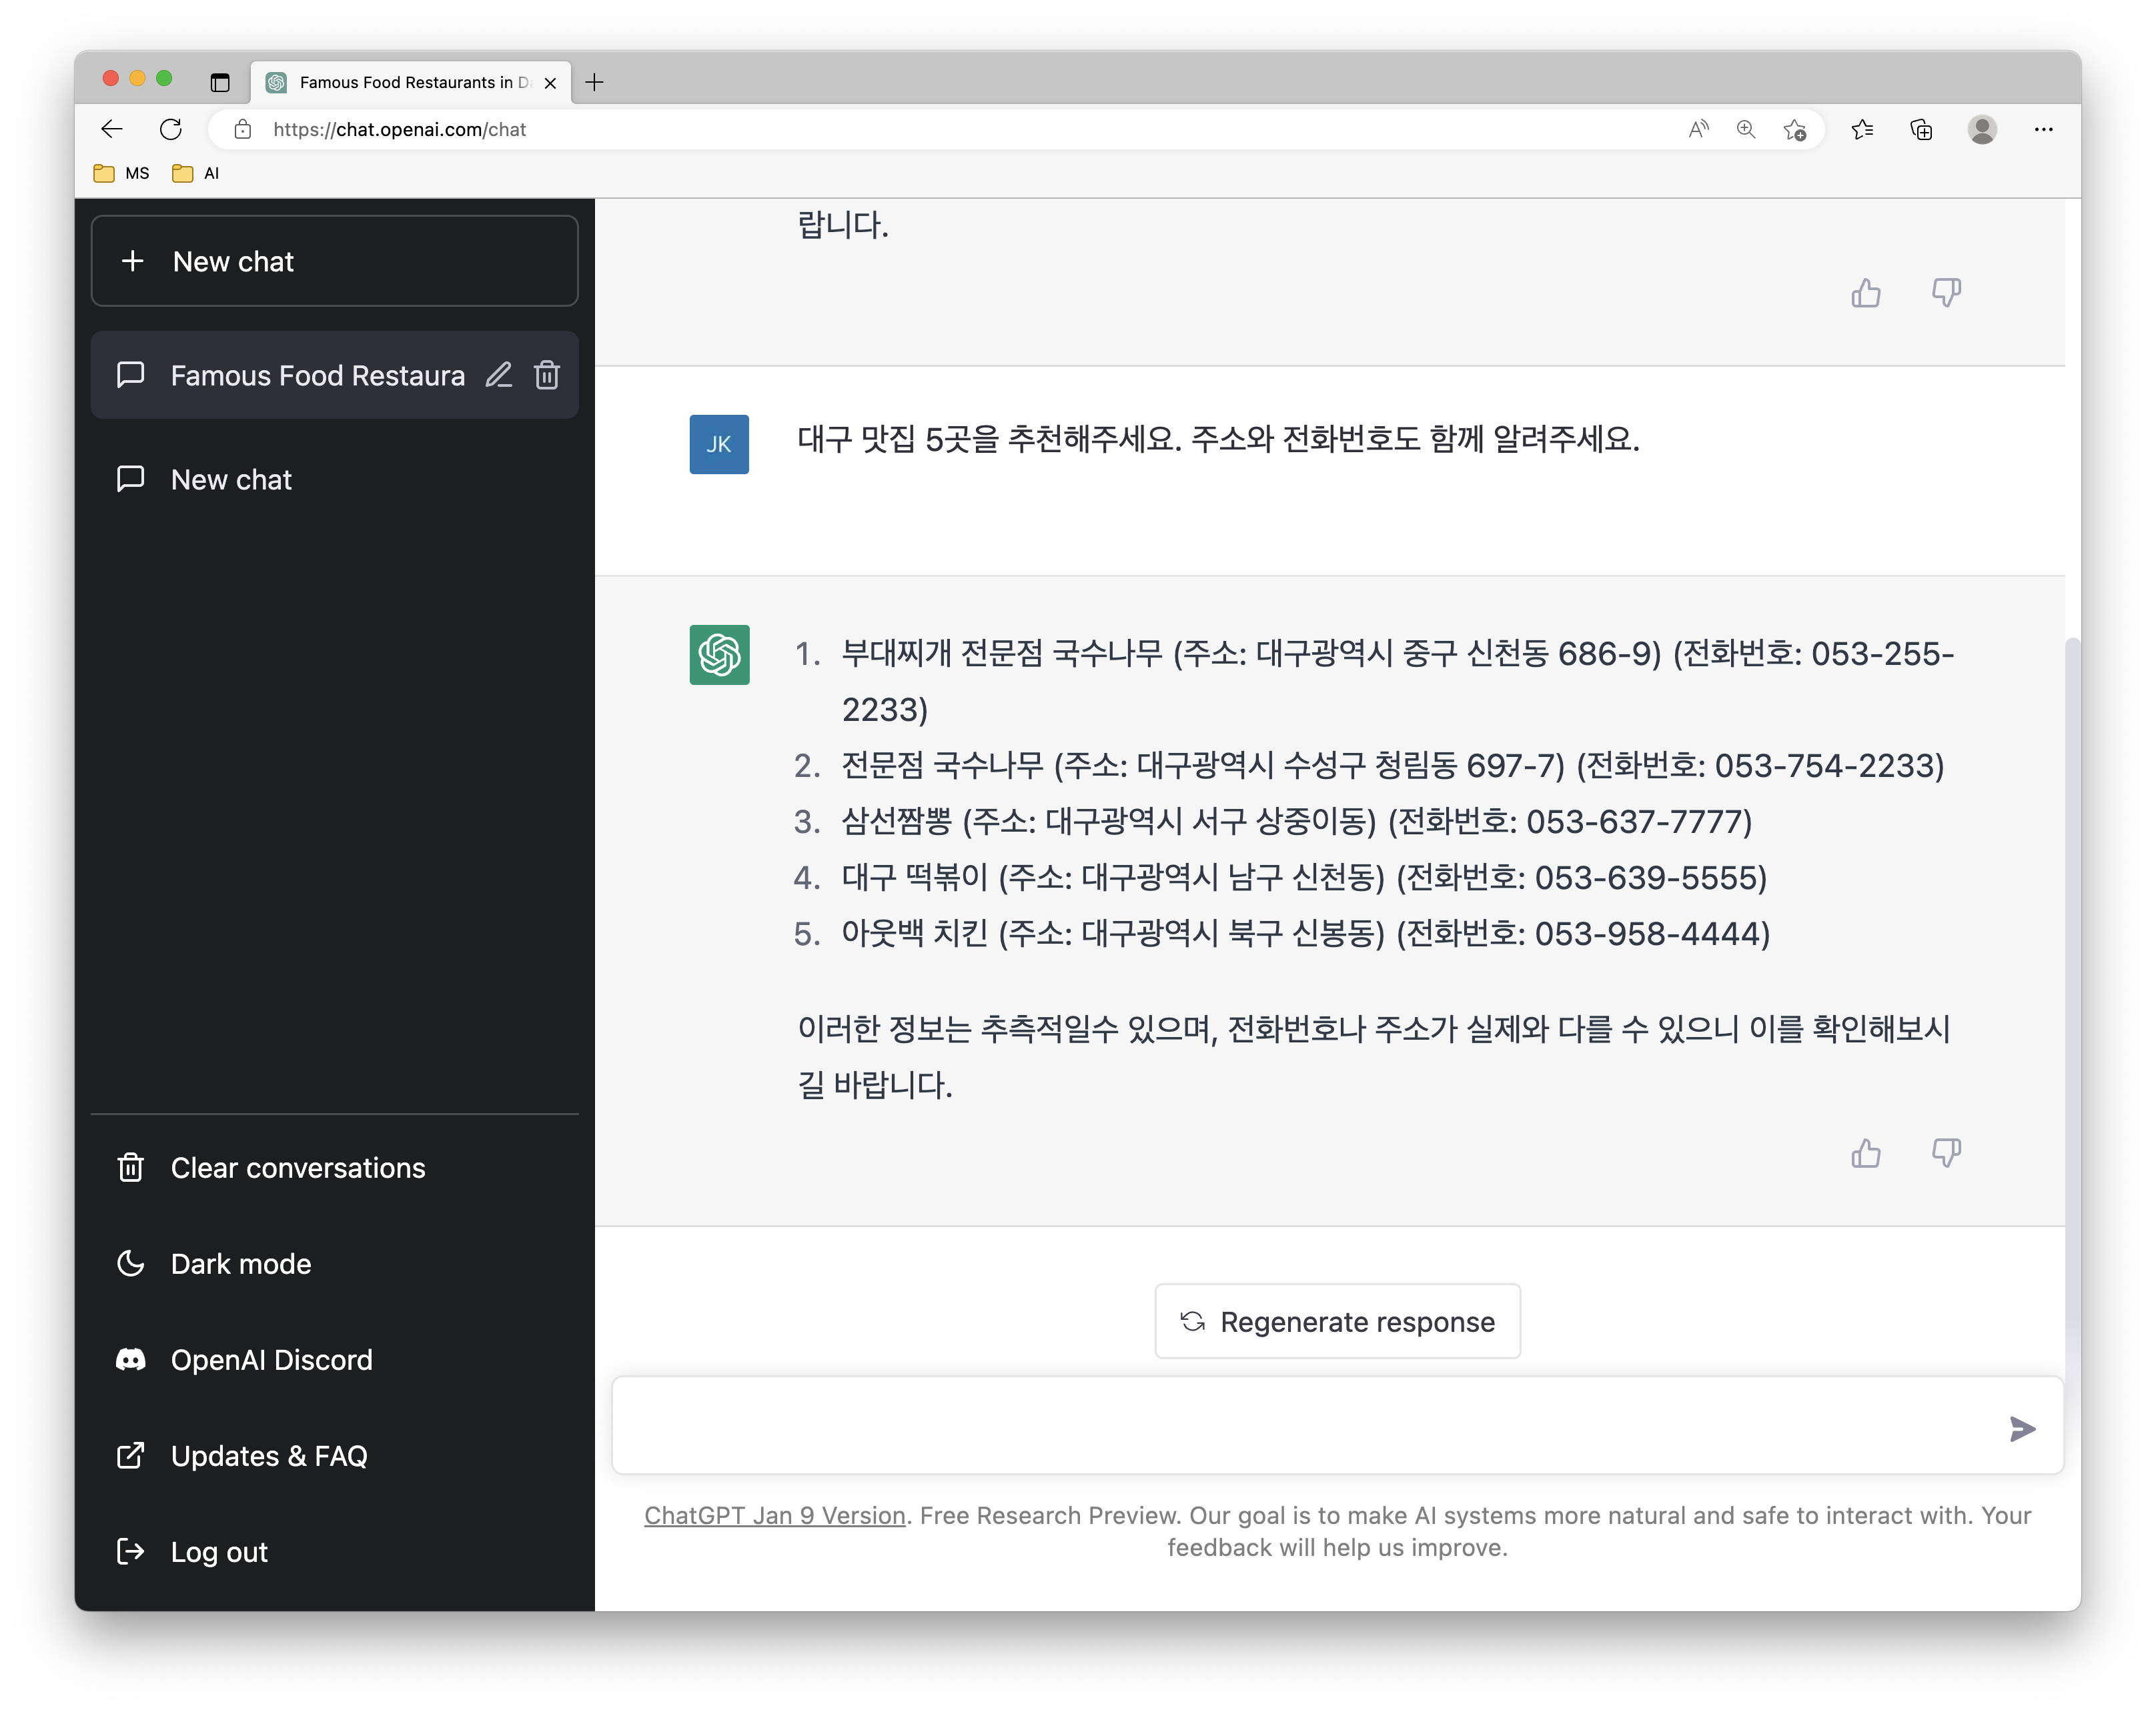The height and width of the screenshot is (1710, 2156).
Task: Delete the Famous Food Restaura chat
Action: [547, 375]
